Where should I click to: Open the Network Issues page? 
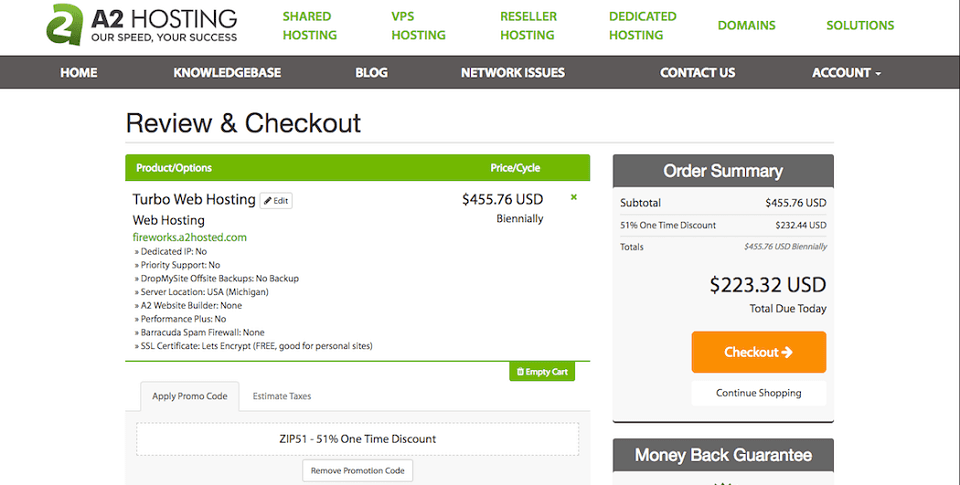coord(513,73)
